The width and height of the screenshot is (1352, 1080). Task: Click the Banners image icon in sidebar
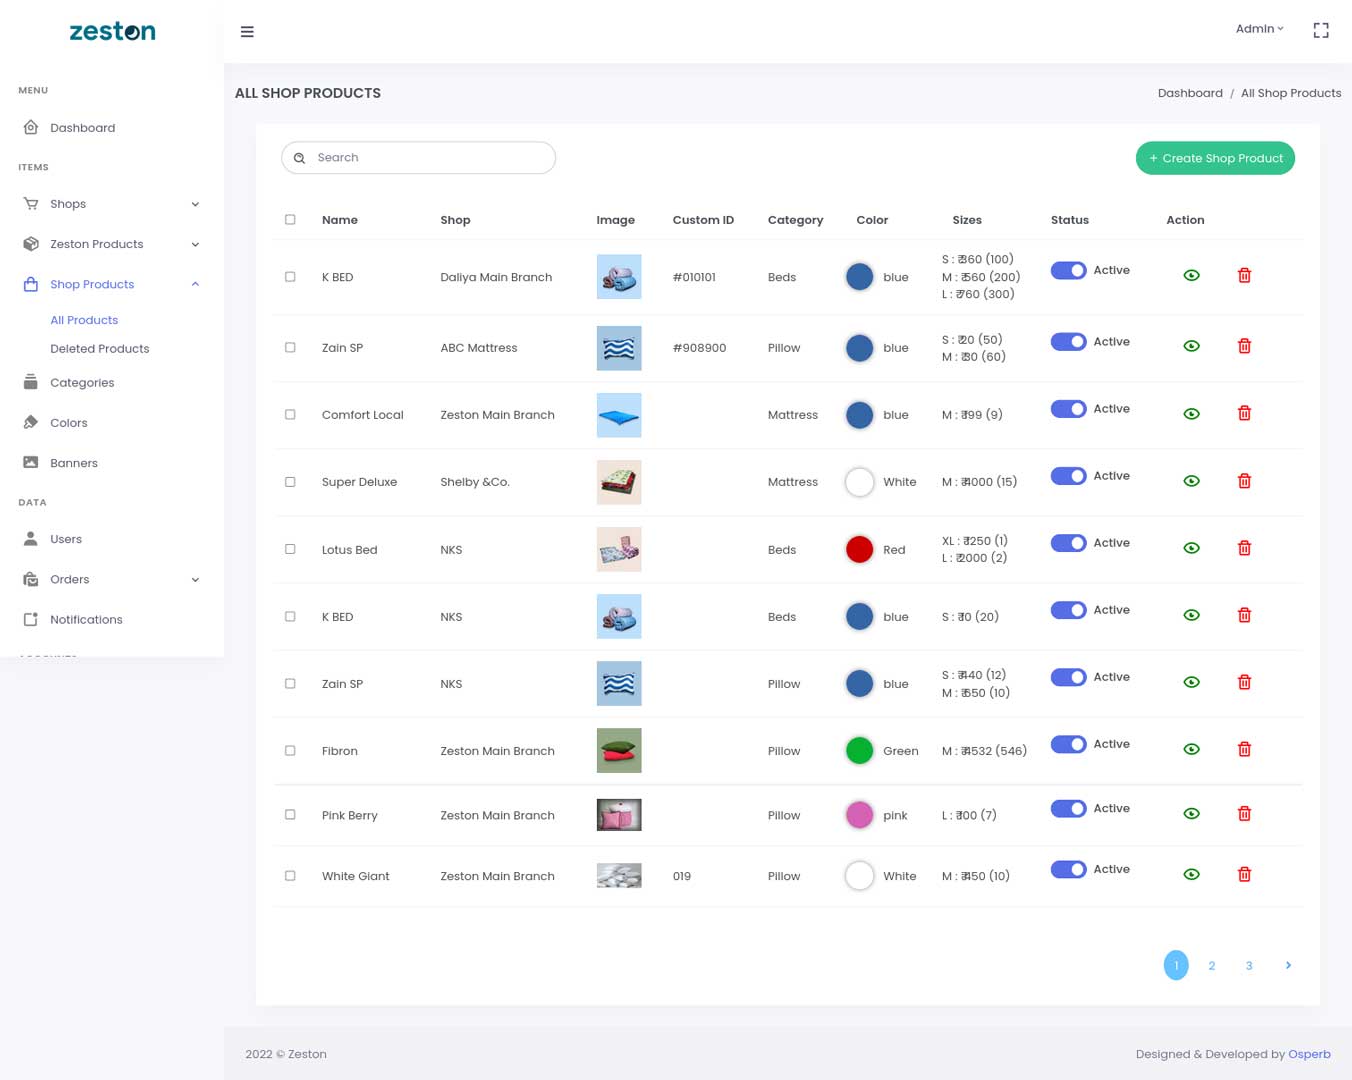click(31, 462)
